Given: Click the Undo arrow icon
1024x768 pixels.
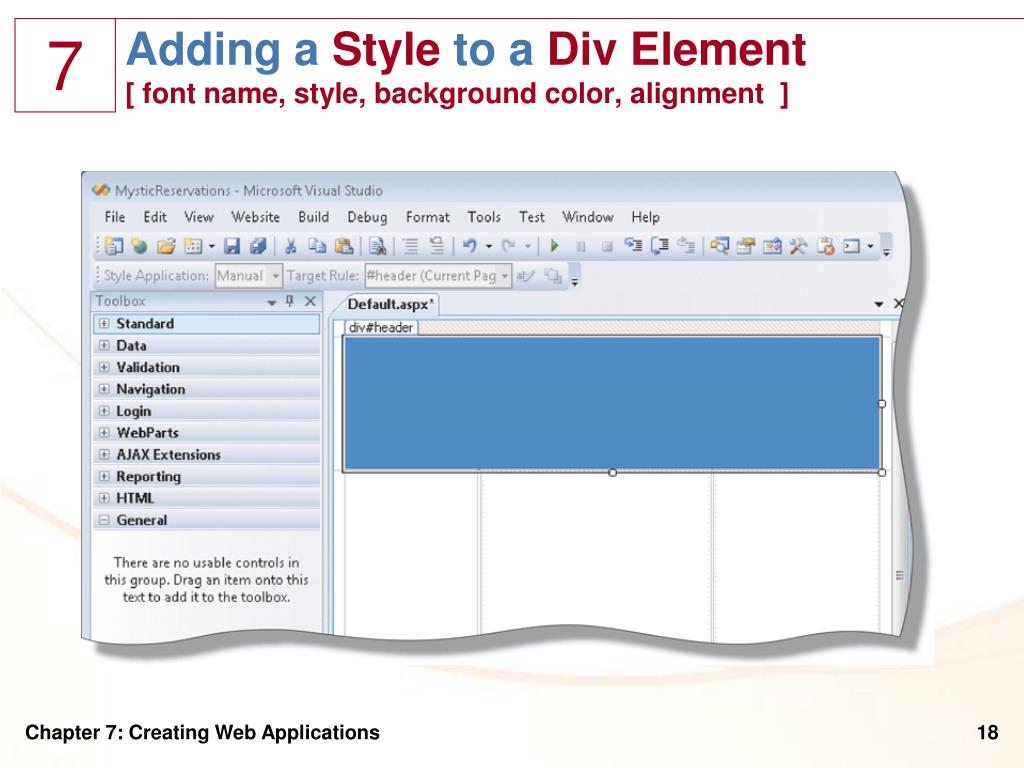Looking at the screenshot, I should (x=469, y=246).
